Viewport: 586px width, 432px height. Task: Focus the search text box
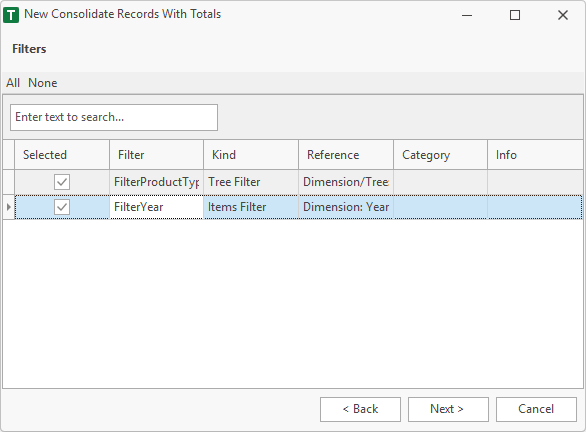114,117
